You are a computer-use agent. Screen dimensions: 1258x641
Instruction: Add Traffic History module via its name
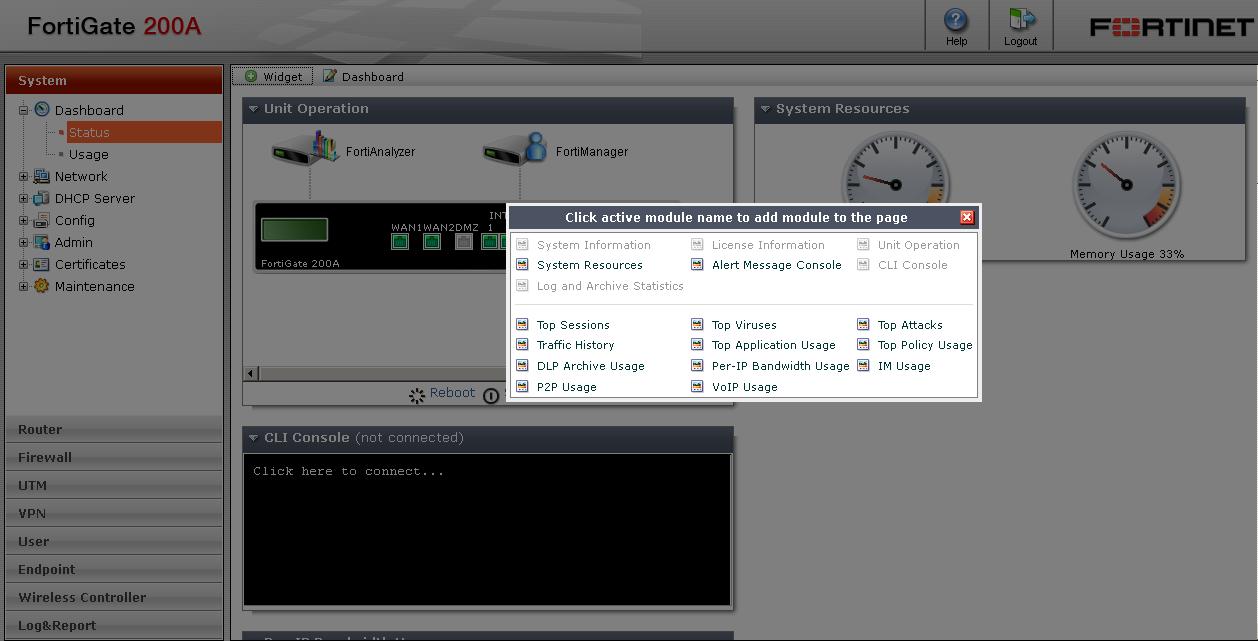click(575, 345)
